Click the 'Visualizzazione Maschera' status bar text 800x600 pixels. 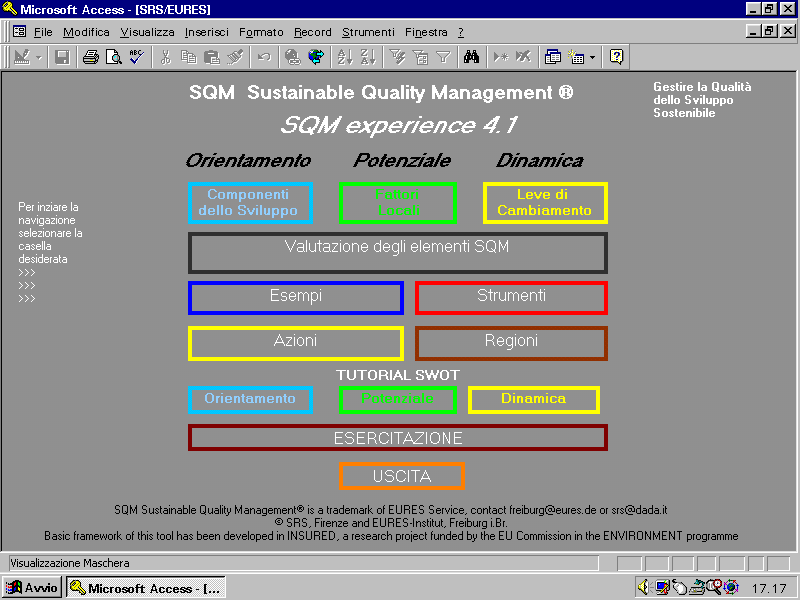coord(70,563)
